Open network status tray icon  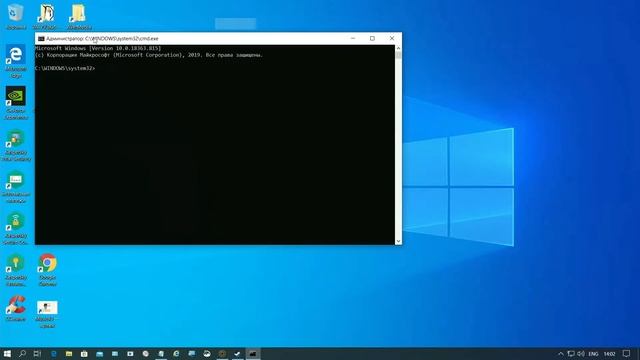point(571,354)
